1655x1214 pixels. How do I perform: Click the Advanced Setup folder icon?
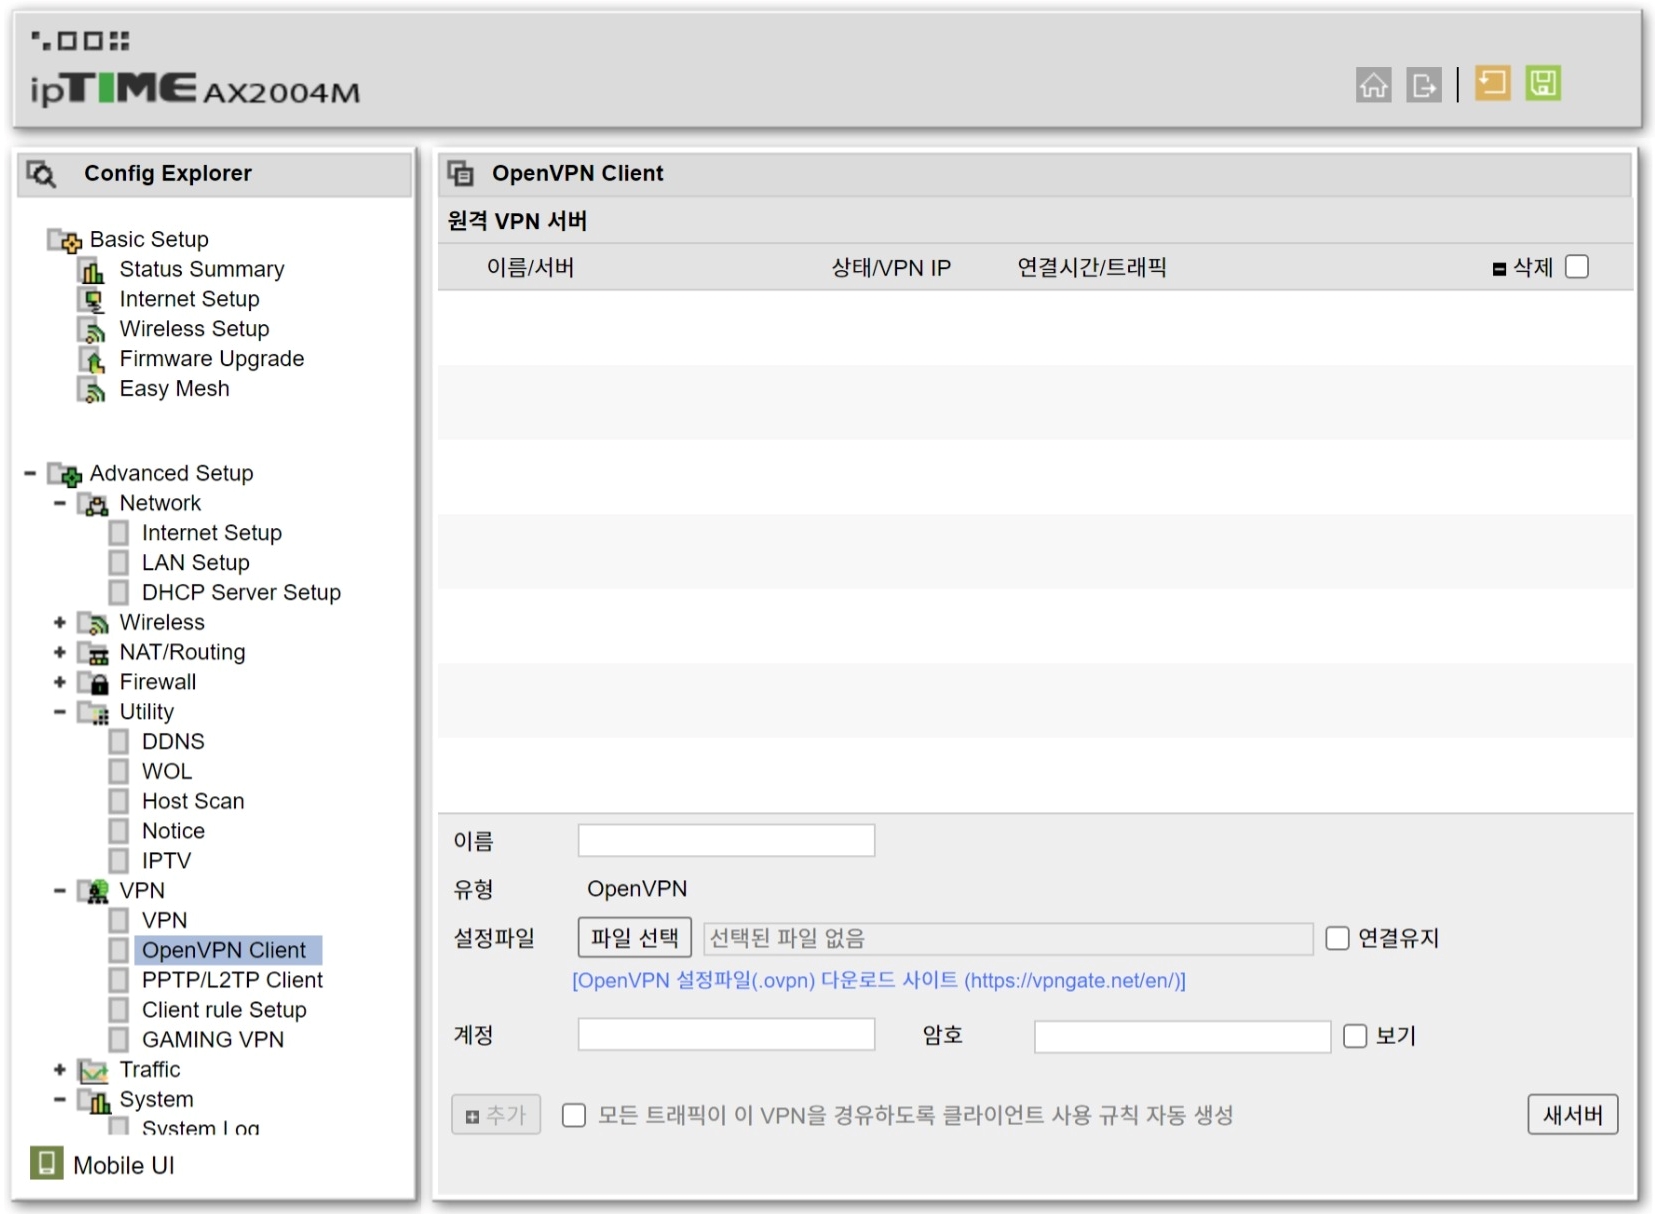click(x=65, y=474)
